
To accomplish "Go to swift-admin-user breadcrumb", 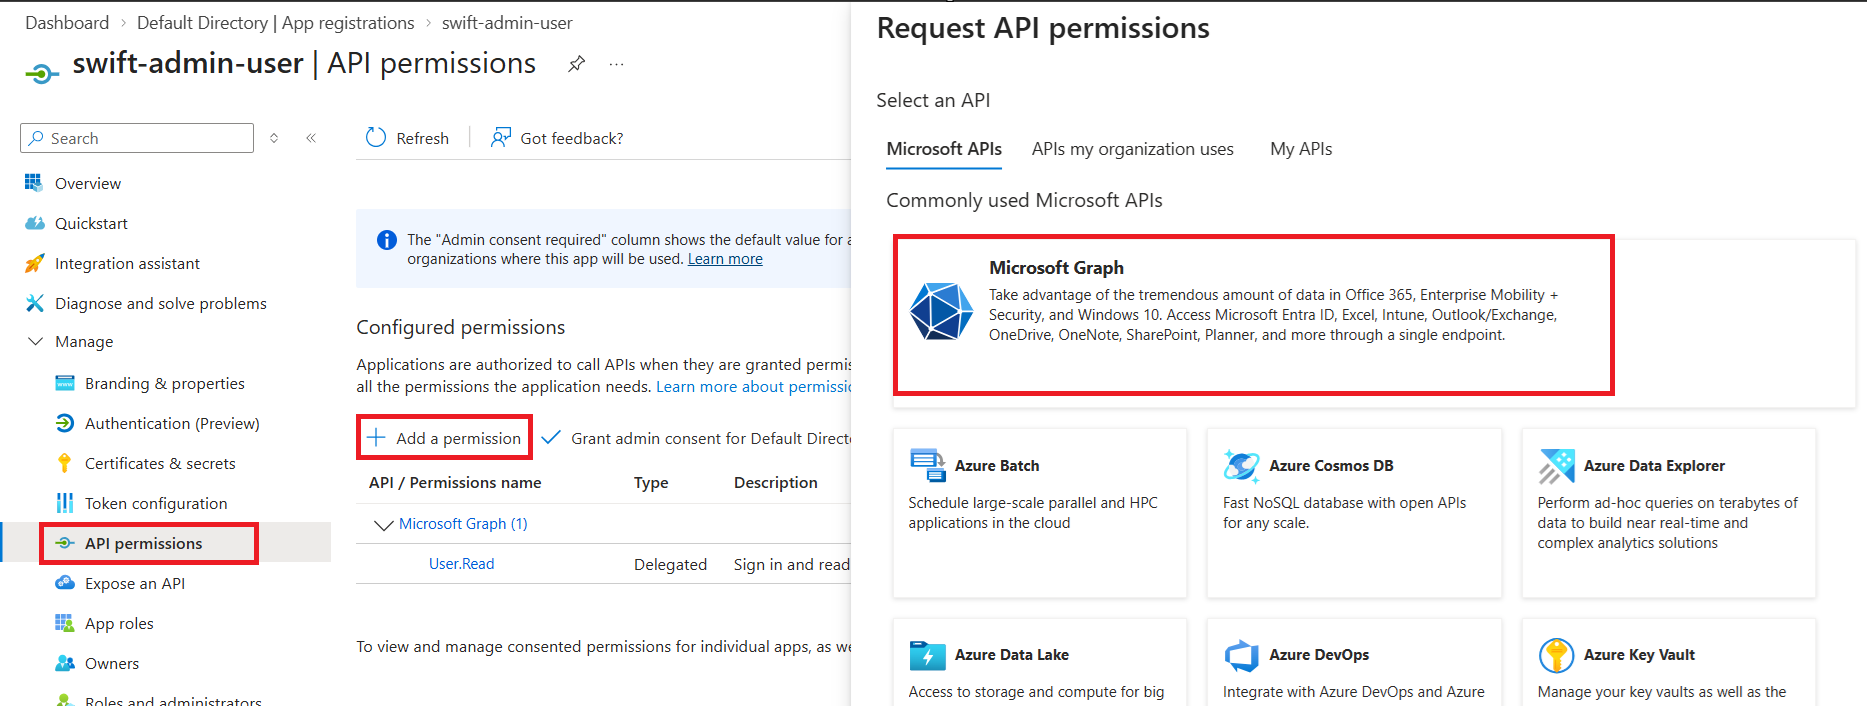I will click(507, 23).
